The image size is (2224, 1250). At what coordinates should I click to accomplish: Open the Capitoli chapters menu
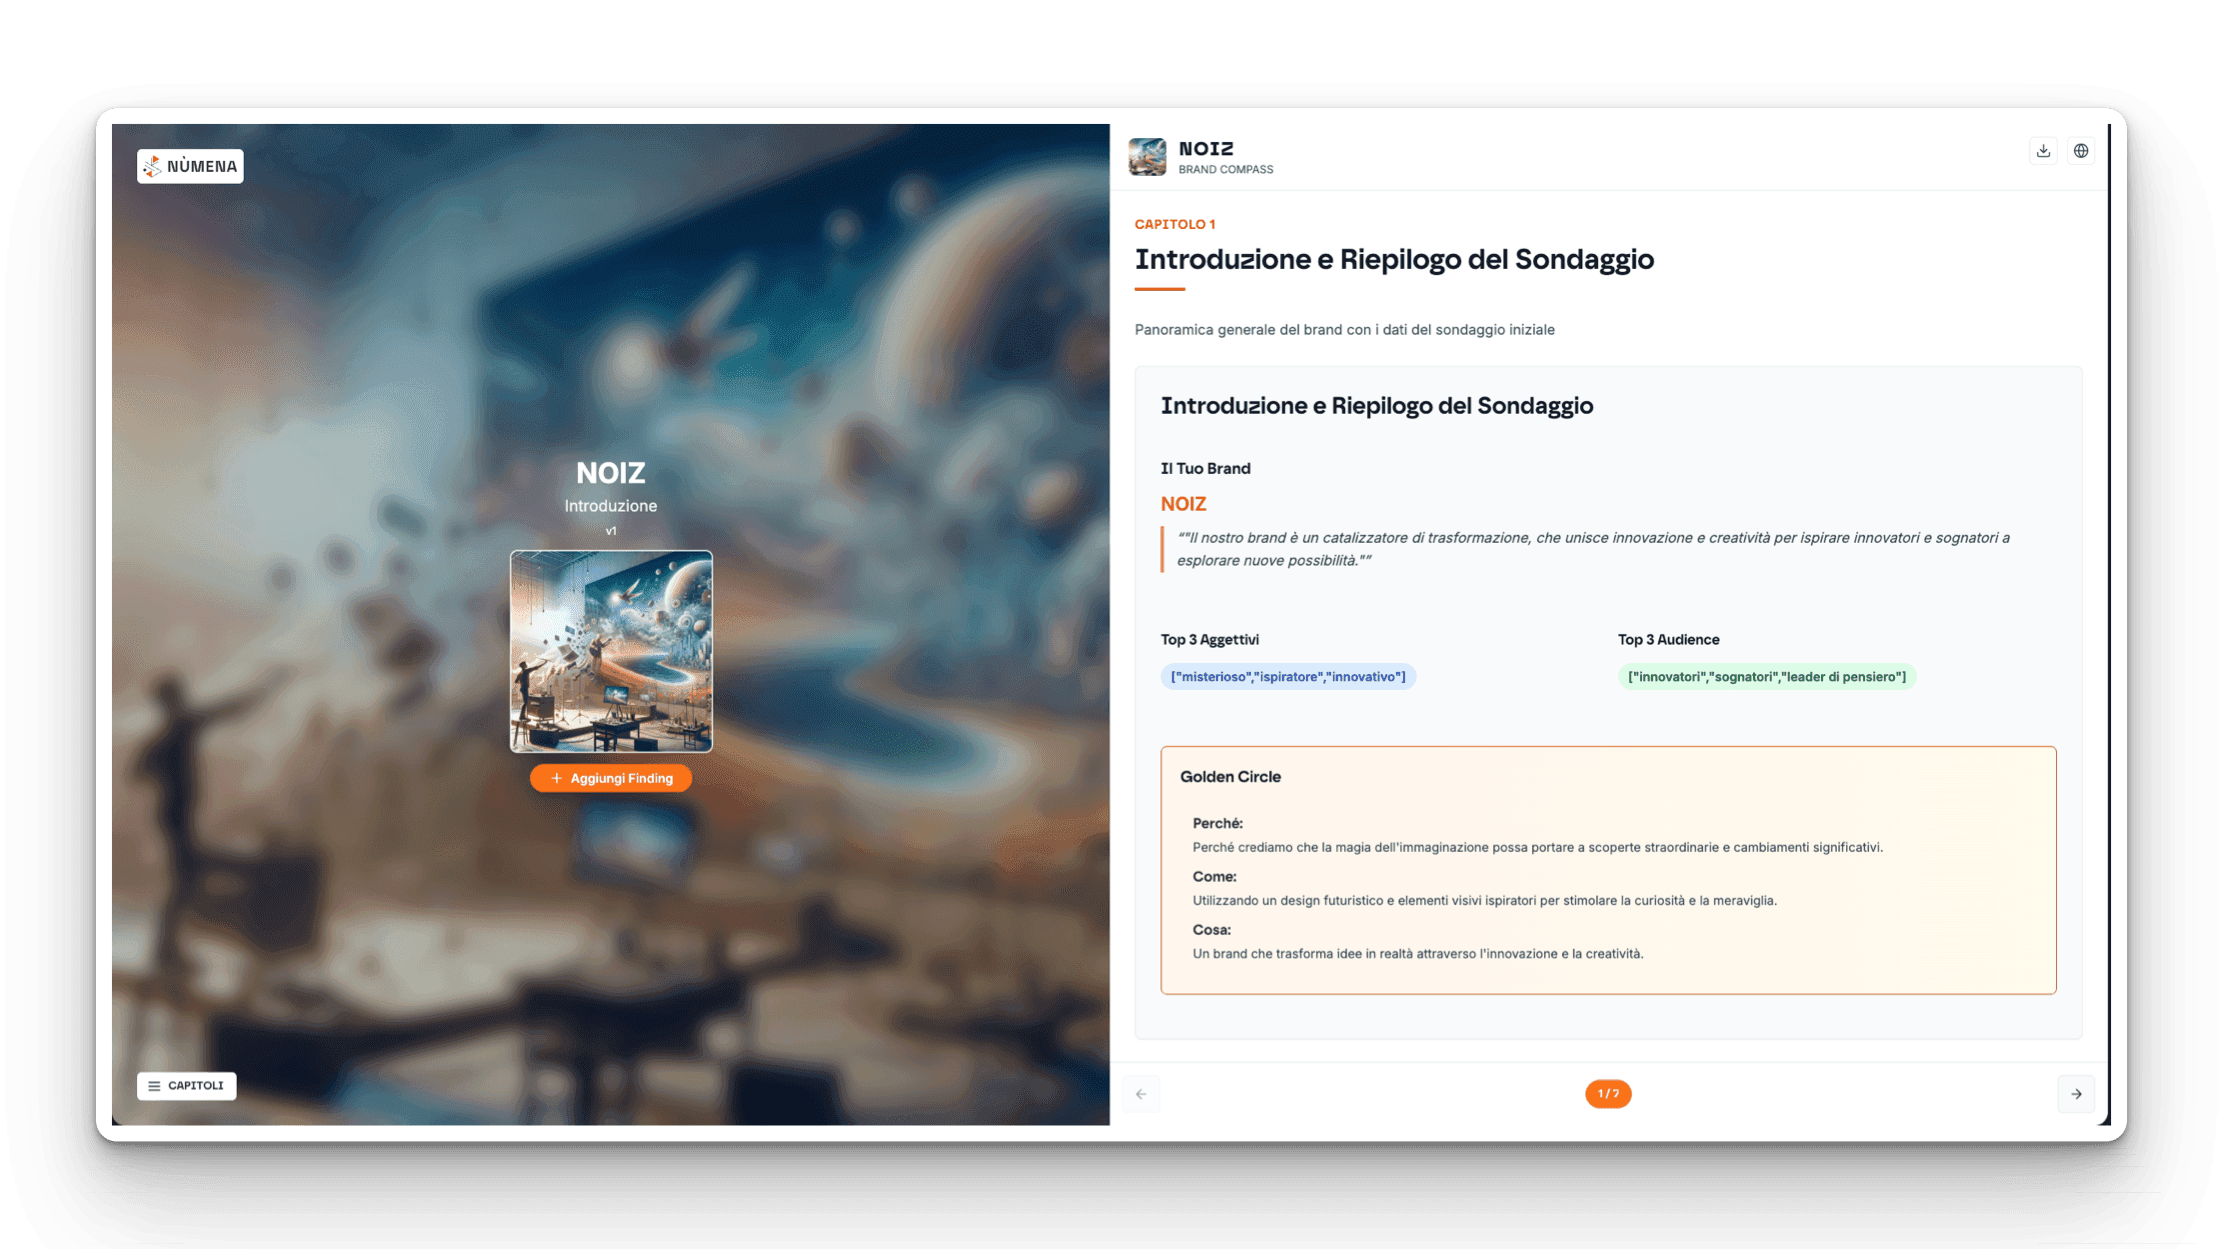[x=187, y=1086]
